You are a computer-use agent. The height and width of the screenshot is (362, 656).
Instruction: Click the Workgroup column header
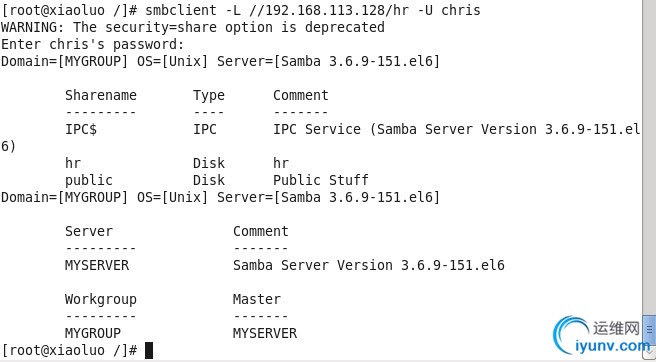tap(101, 299)
